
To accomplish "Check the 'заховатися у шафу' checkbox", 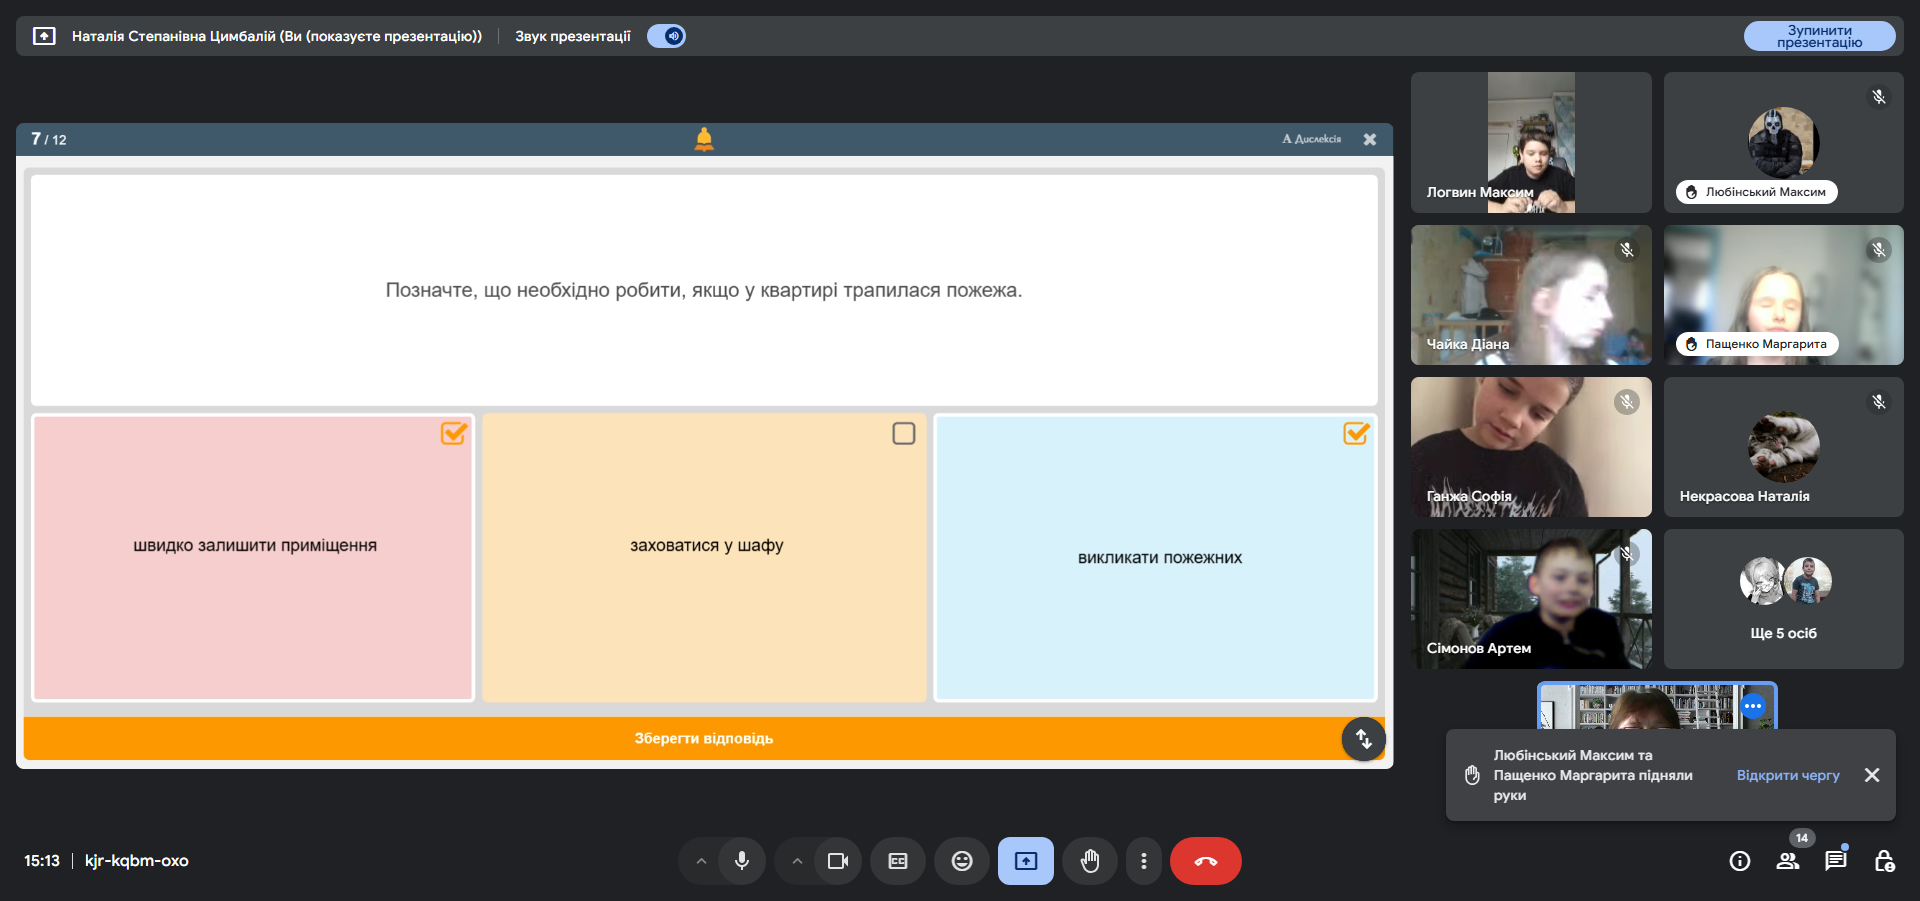I will [904, 433].
